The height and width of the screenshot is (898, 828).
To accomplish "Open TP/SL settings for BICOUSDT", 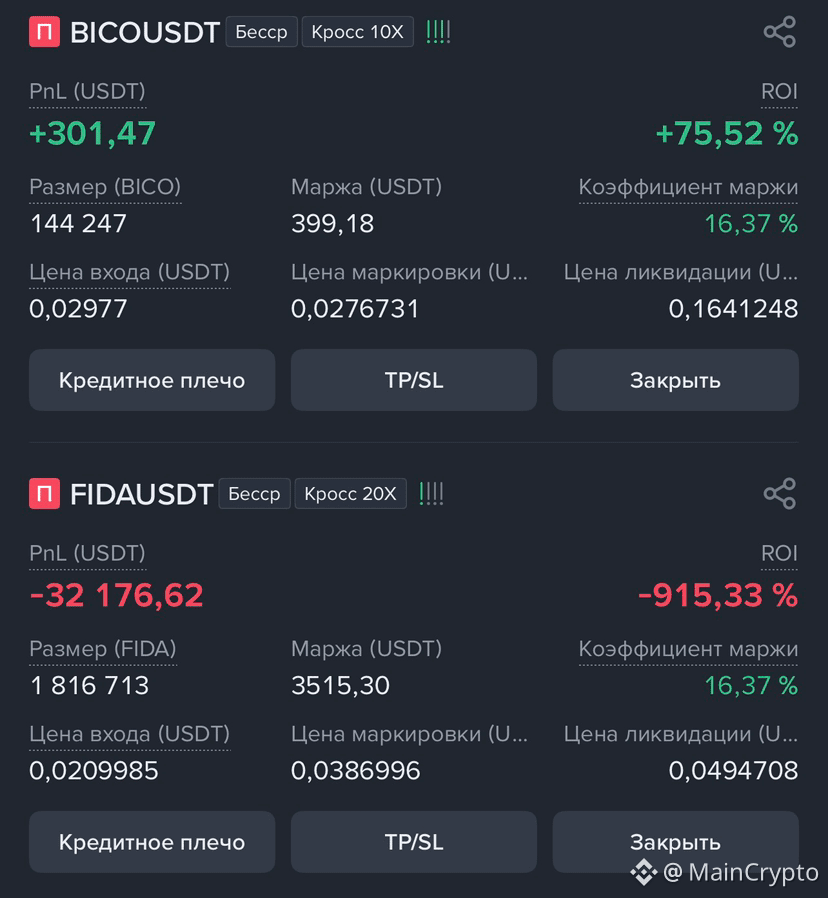I will [414, 380].
